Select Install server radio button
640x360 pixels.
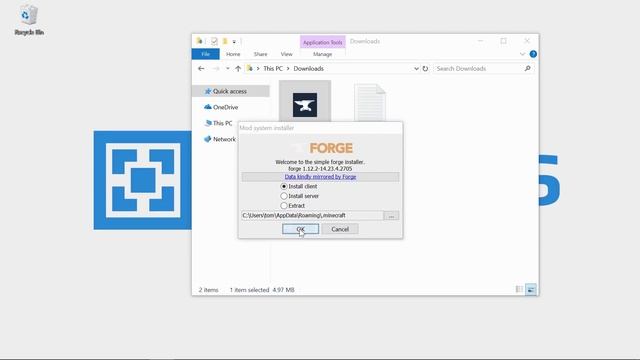(x=284, y=196)
